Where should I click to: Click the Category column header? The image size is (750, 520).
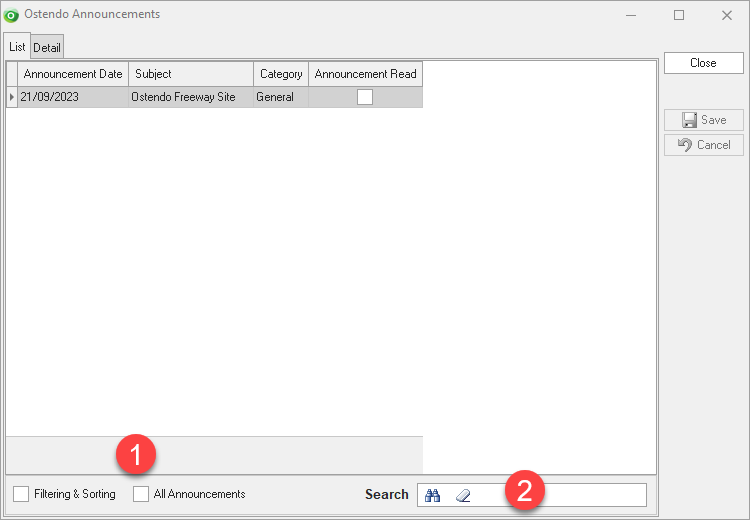pos(281,74)
